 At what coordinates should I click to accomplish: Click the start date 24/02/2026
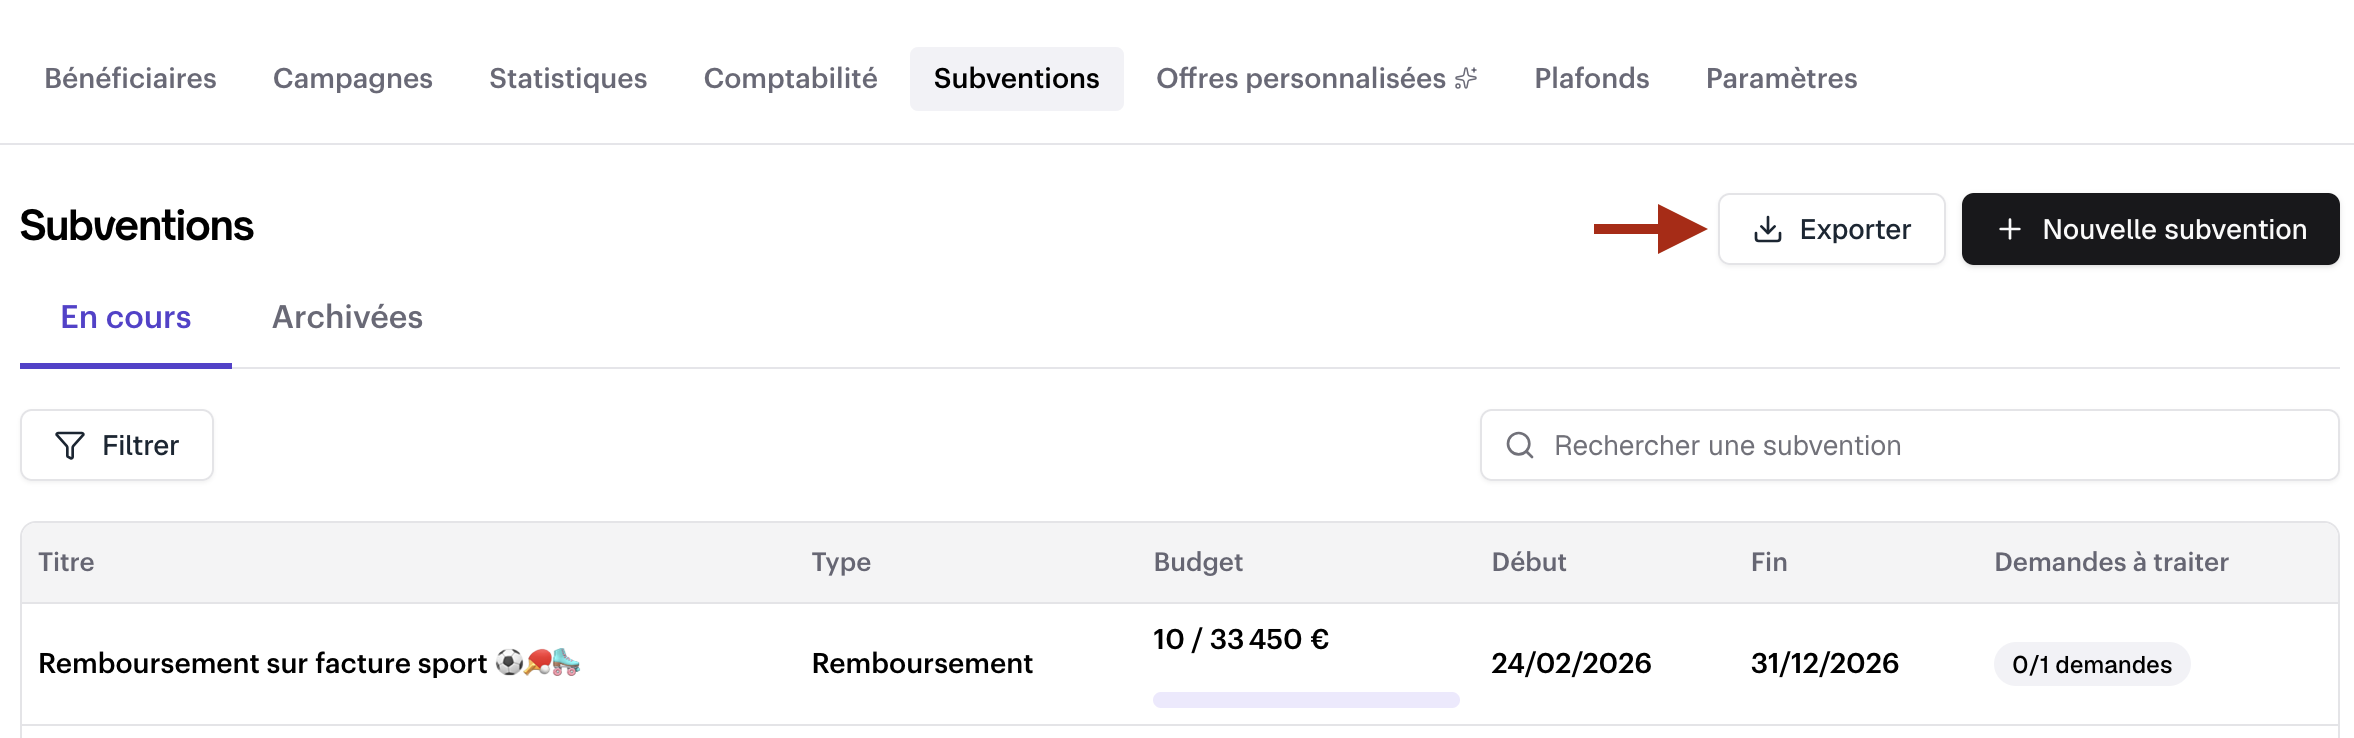(x=1571, y=663)
